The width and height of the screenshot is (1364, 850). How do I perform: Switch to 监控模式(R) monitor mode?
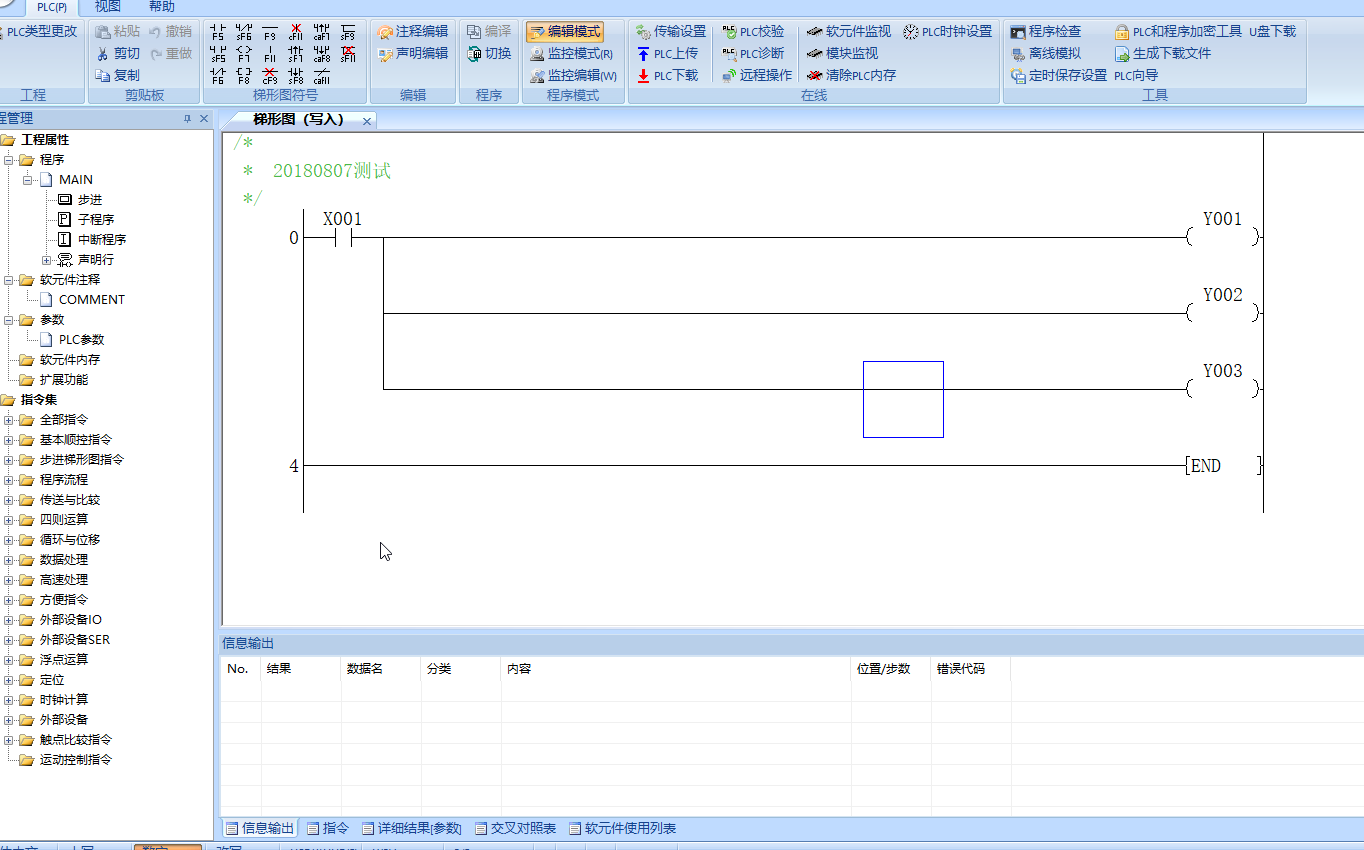point(571,53)
